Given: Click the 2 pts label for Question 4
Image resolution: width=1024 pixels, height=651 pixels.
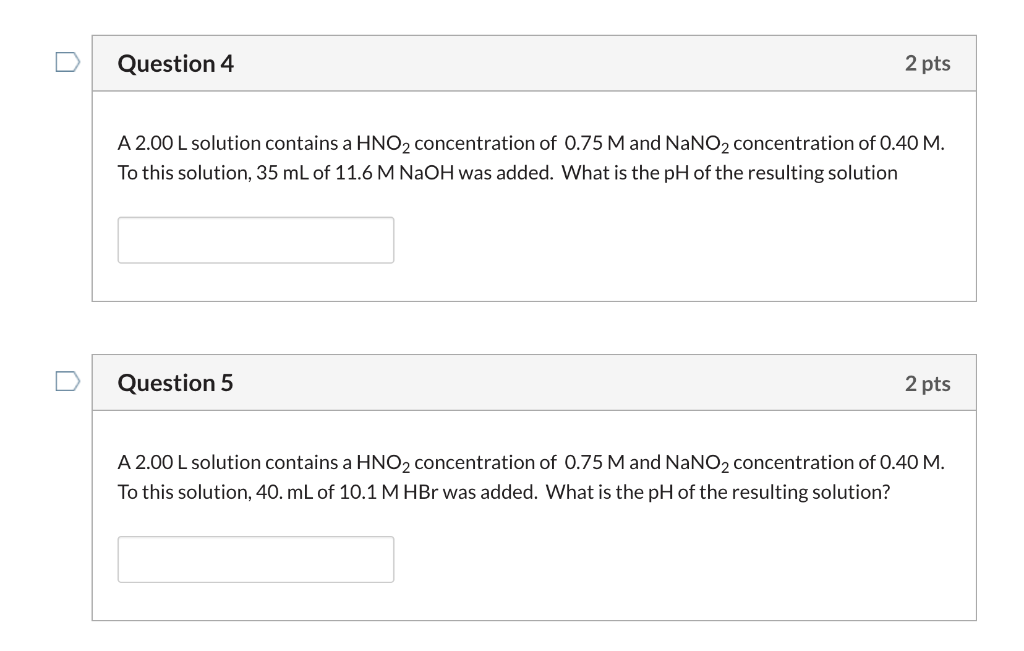Looking at the screenshot, I should pos(927,63).
